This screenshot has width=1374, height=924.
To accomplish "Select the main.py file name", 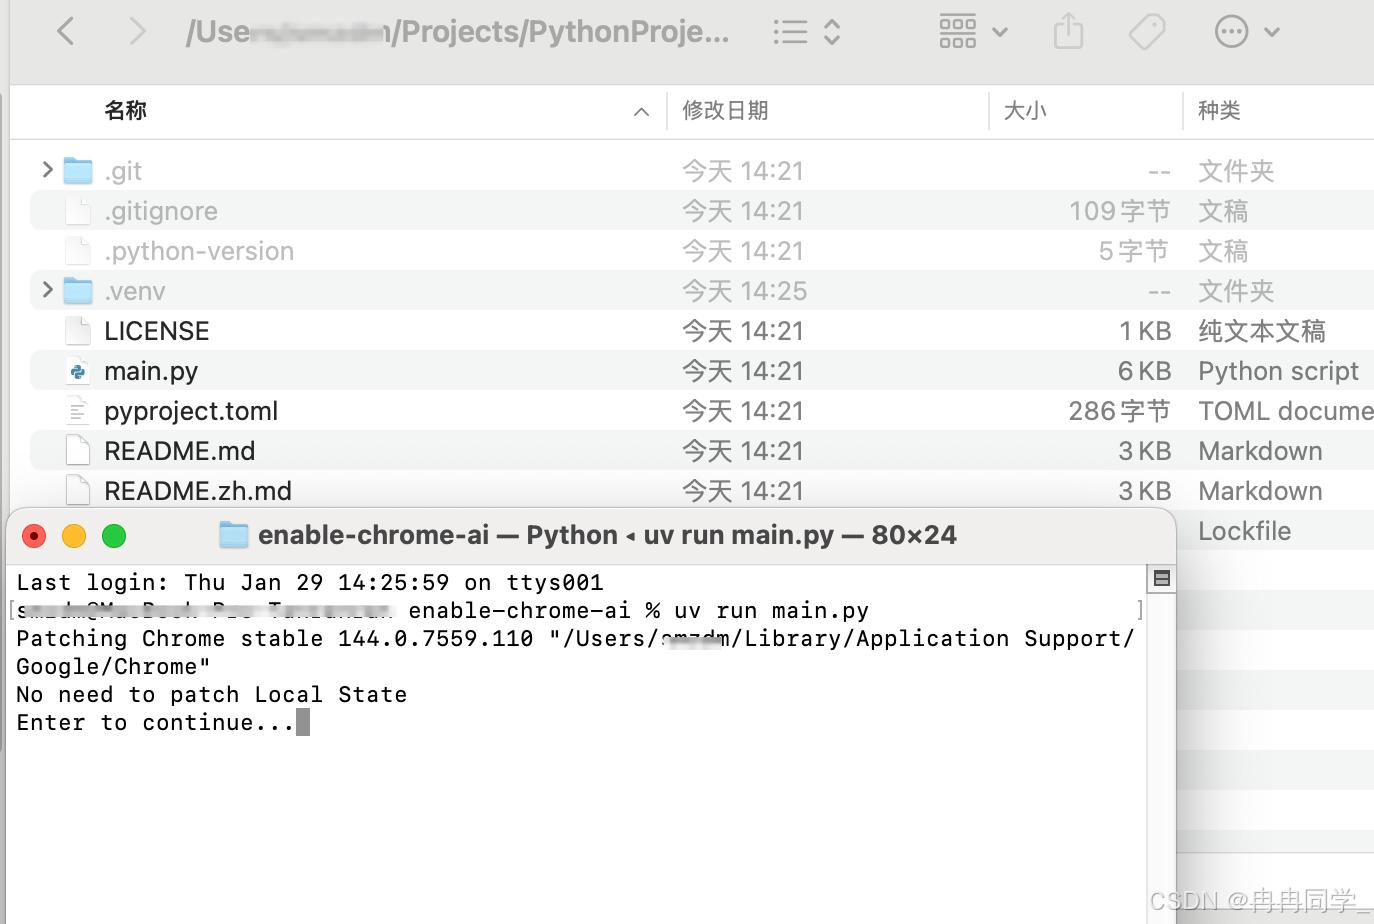I will 151,371.
